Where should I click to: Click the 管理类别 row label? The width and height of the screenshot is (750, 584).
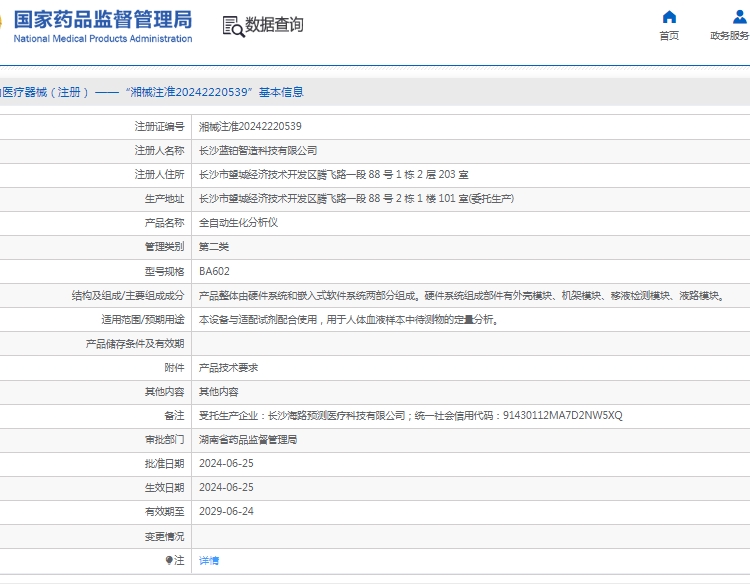click(165, 247)
